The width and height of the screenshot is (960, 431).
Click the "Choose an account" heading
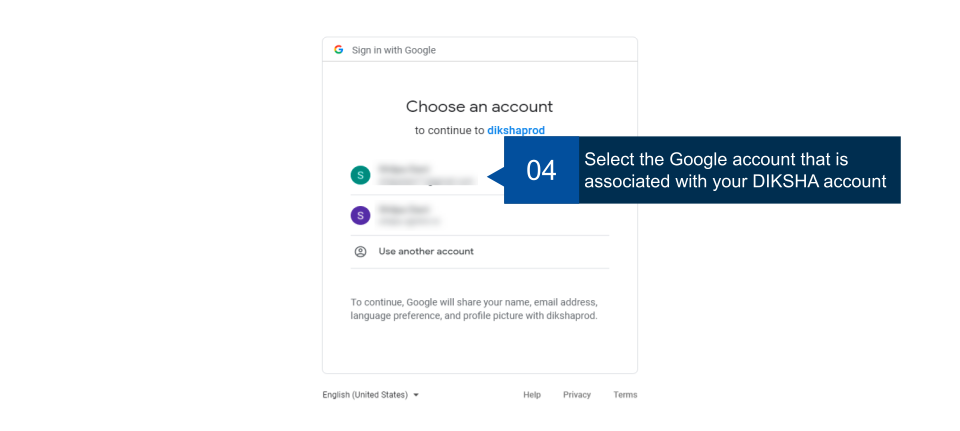(479, 106)
